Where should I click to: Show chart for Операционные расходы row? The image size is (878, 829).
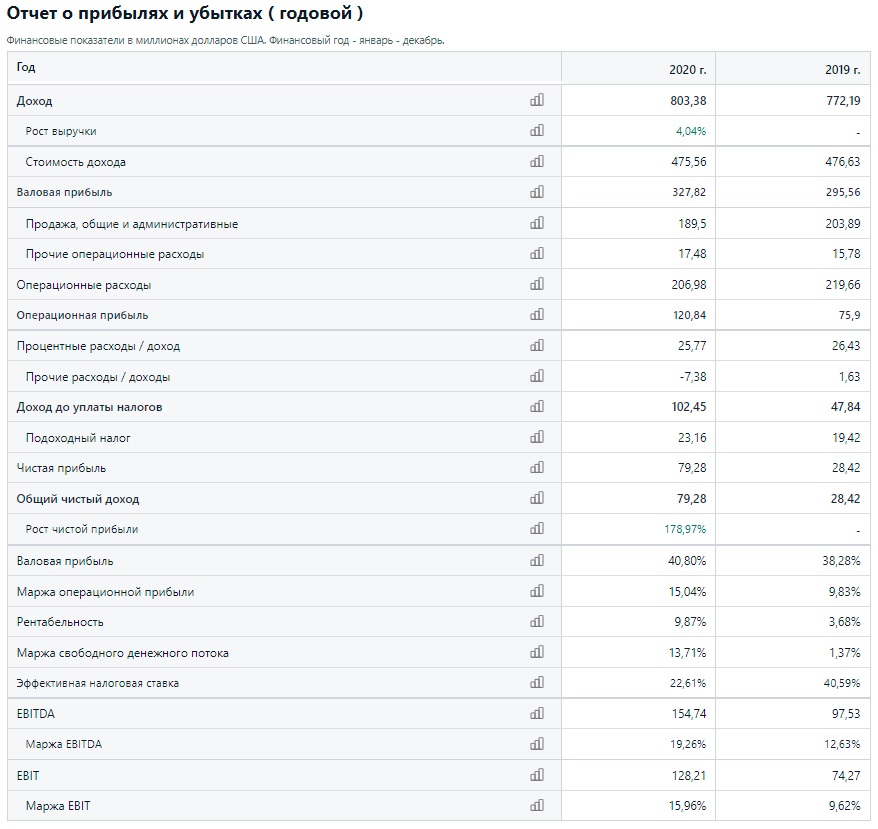click(x=537, y=284)
